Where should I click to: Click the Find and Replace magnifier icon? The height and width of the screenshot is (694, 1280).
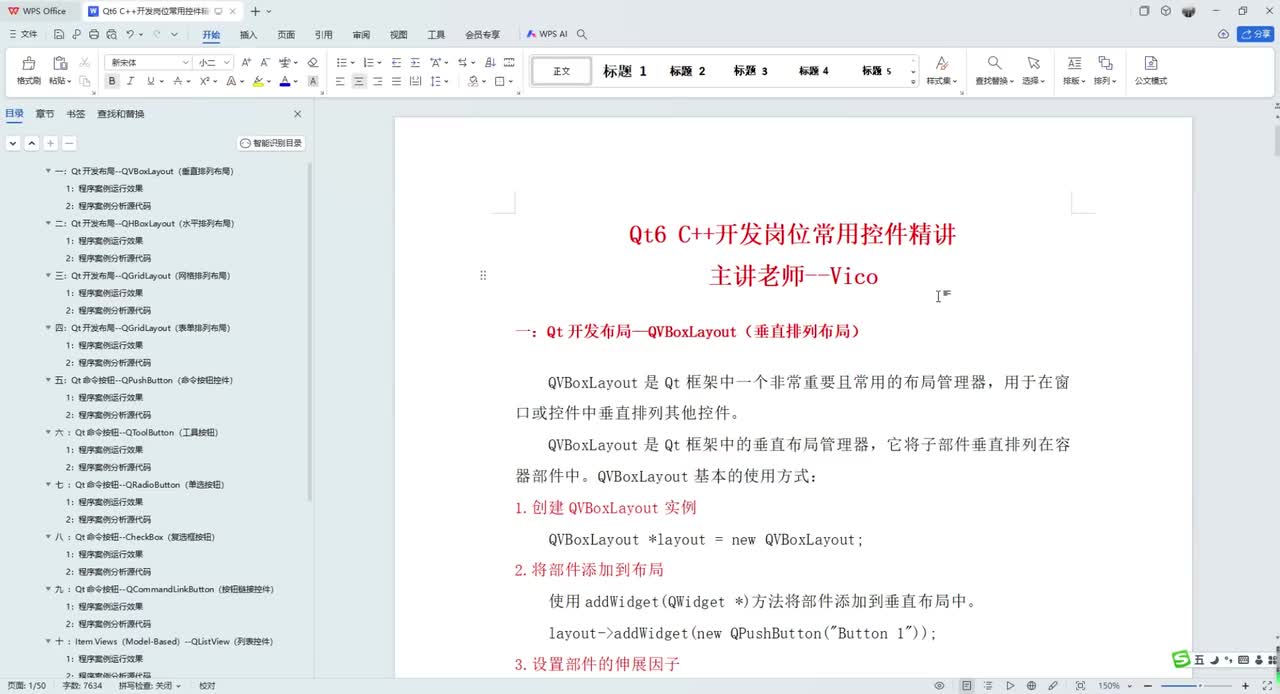click(994, 63)
